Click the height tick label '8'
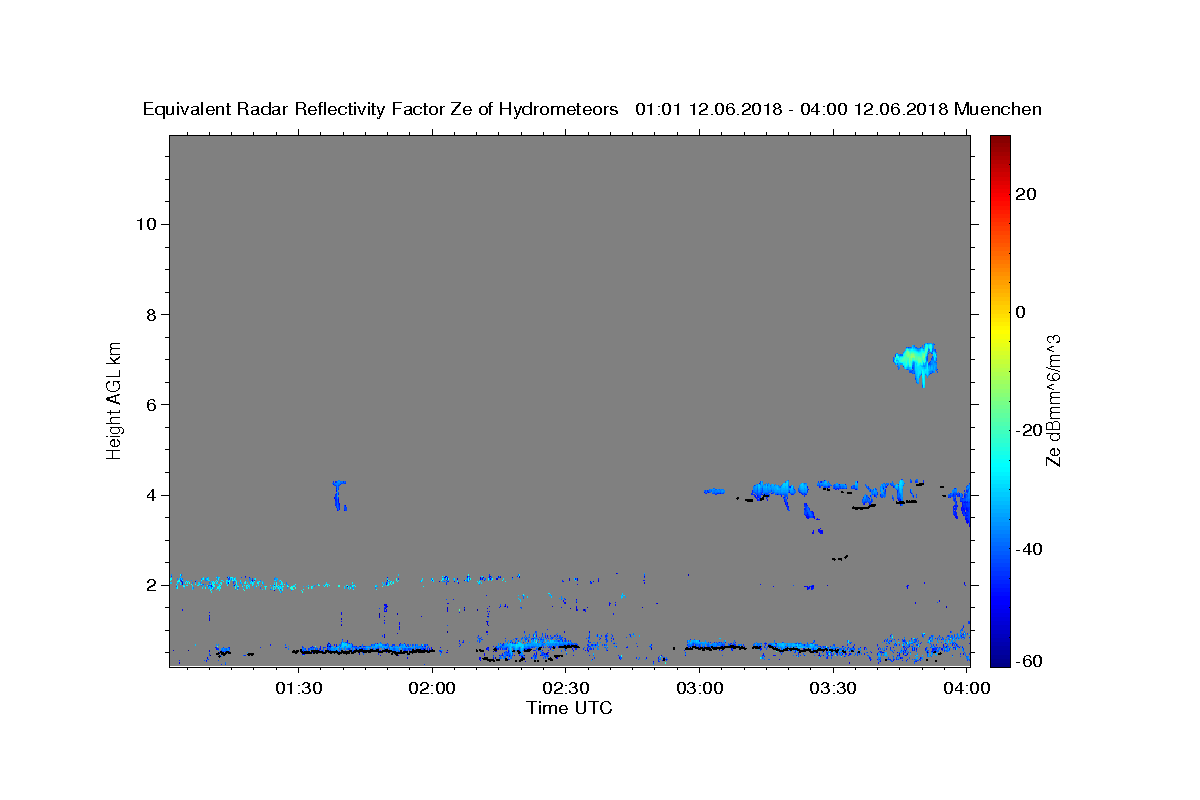Screen dimensions: 1200x800 click(150, 314)
